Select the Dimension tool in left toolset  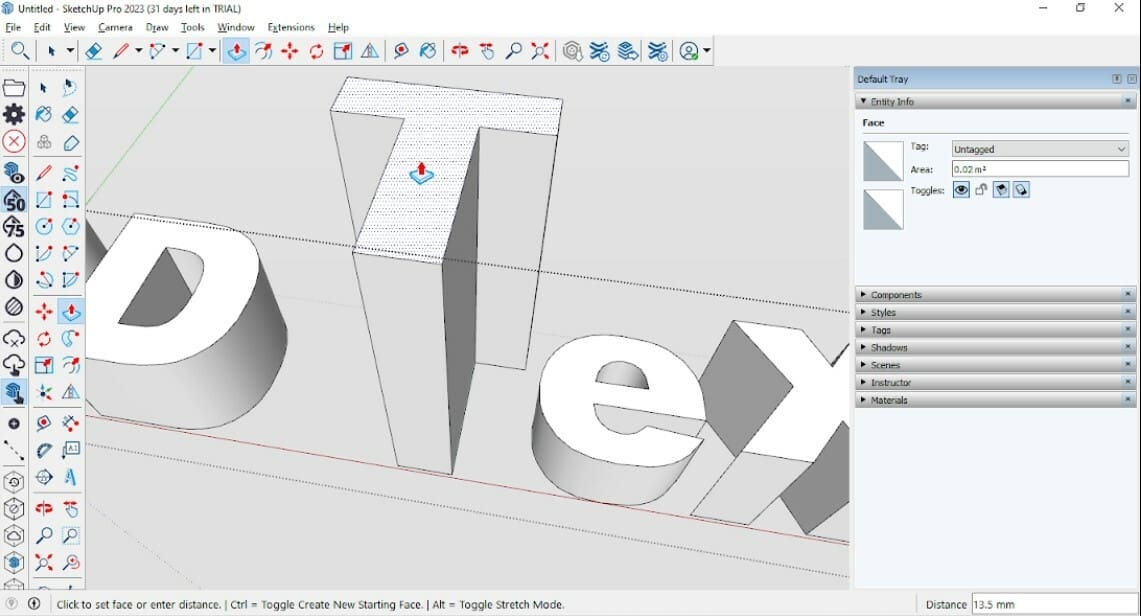(x=70, y=423)
